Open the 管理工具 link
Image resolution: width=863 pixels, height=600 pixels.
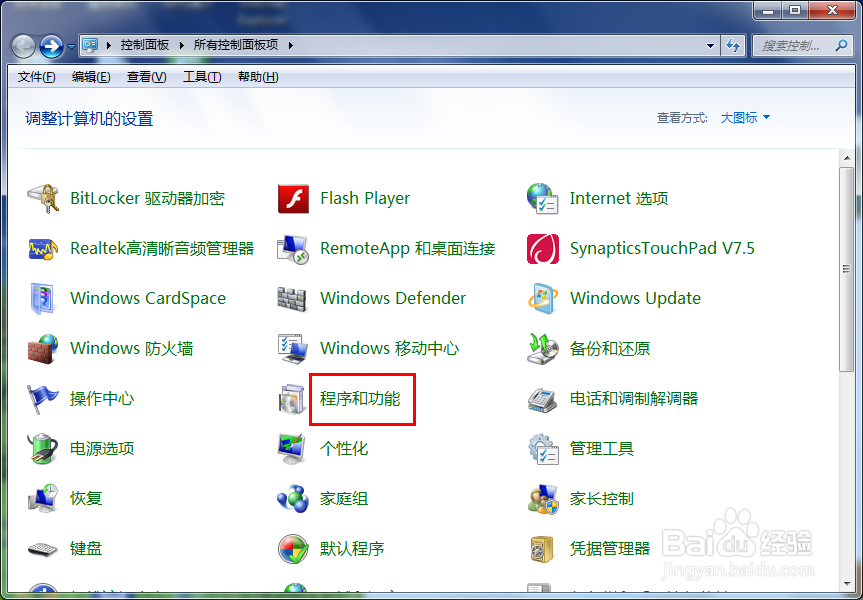(x=602, y=449)
